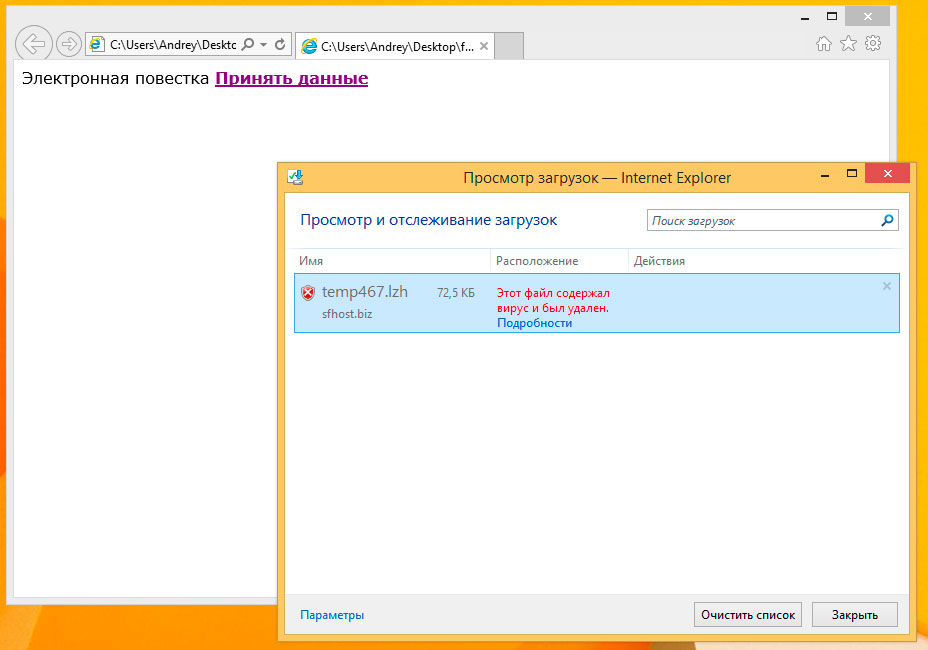Open the address bar dropdown arrow
The height and width of the screenshot is (650, 928).
coord(263,45)
